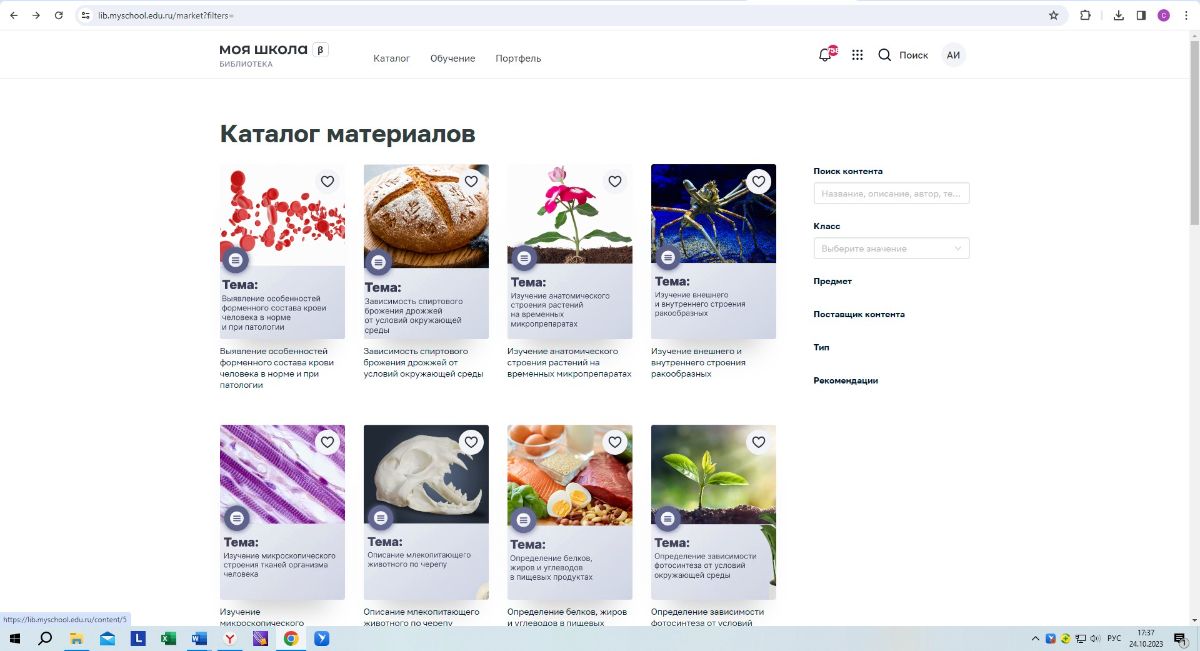Click the Поиск text in header
The height and width of the screenshot is (651, 1200).
pyautogui.click(x=914, y=55)
